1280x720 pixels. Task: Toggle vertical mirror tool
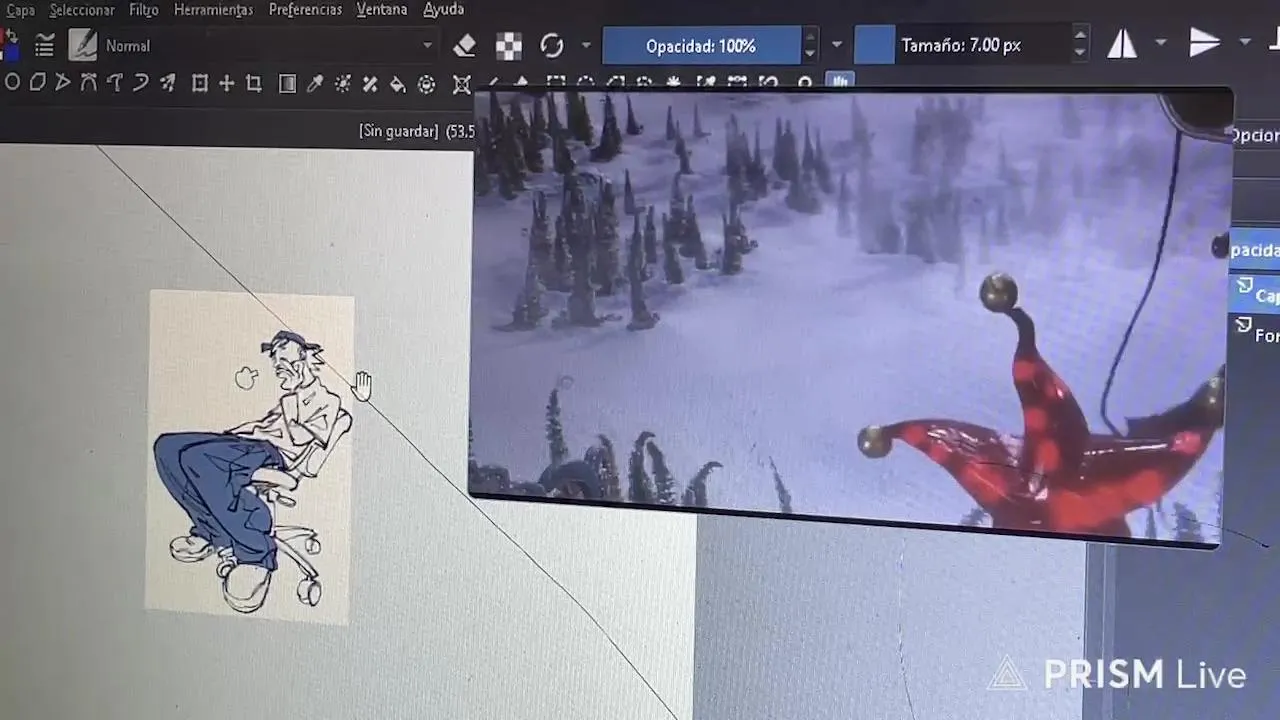coord(1205,42)
